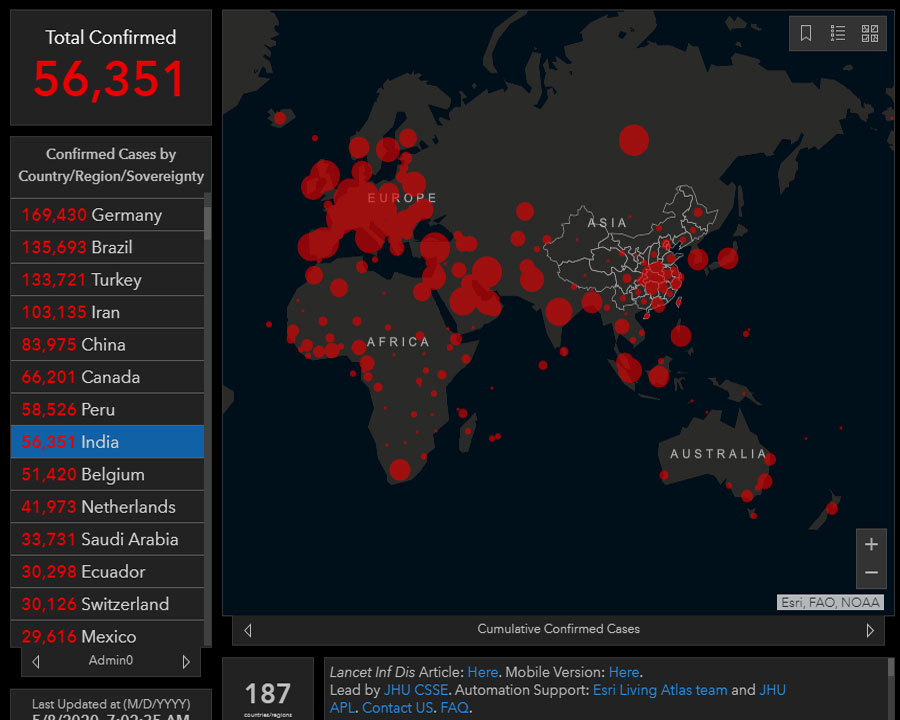Select Turkey in the country list

(107, 280)
